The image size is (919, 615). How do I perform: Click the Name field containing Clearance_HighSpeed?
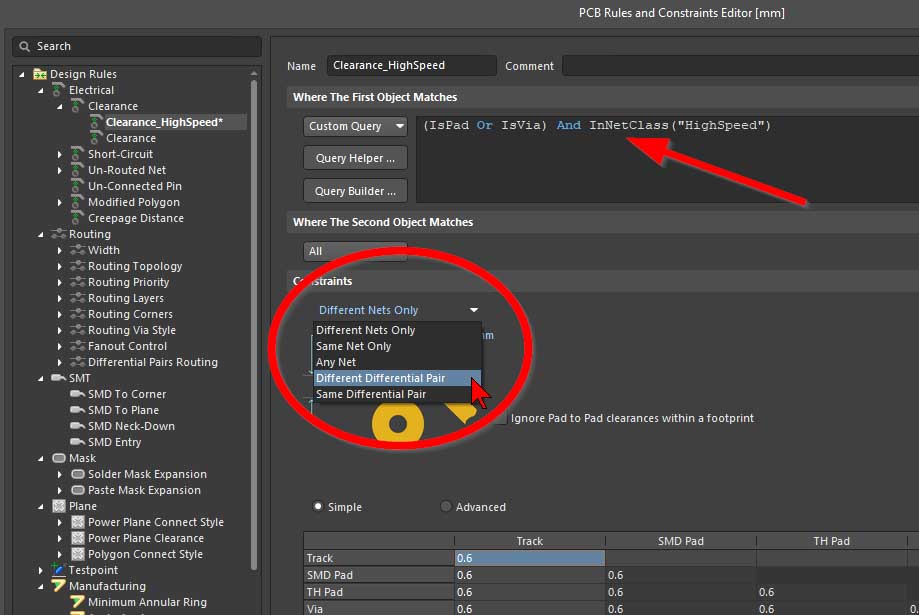(x=411, y=66)
